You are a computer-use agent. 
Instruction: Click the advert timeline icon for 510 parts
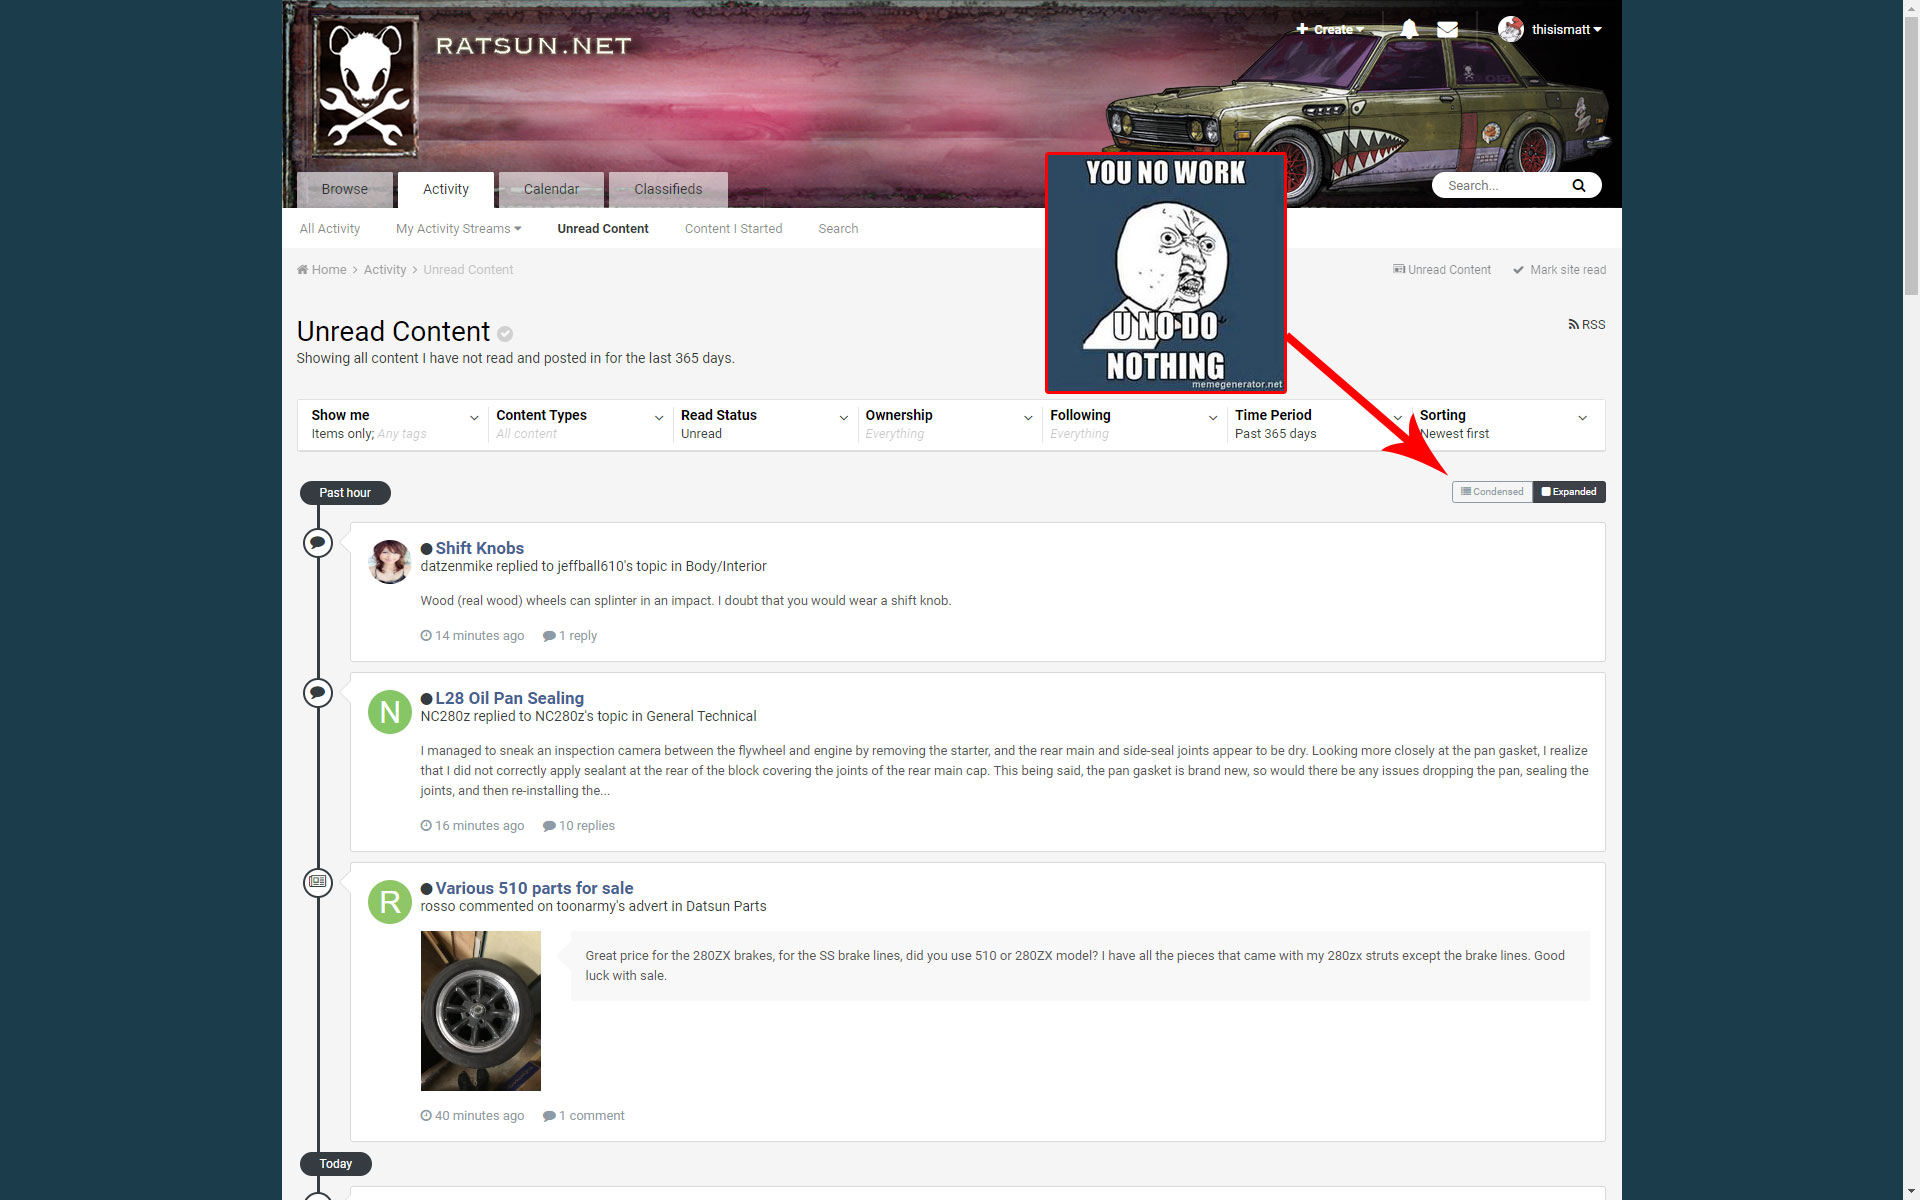tap(318, 882)
